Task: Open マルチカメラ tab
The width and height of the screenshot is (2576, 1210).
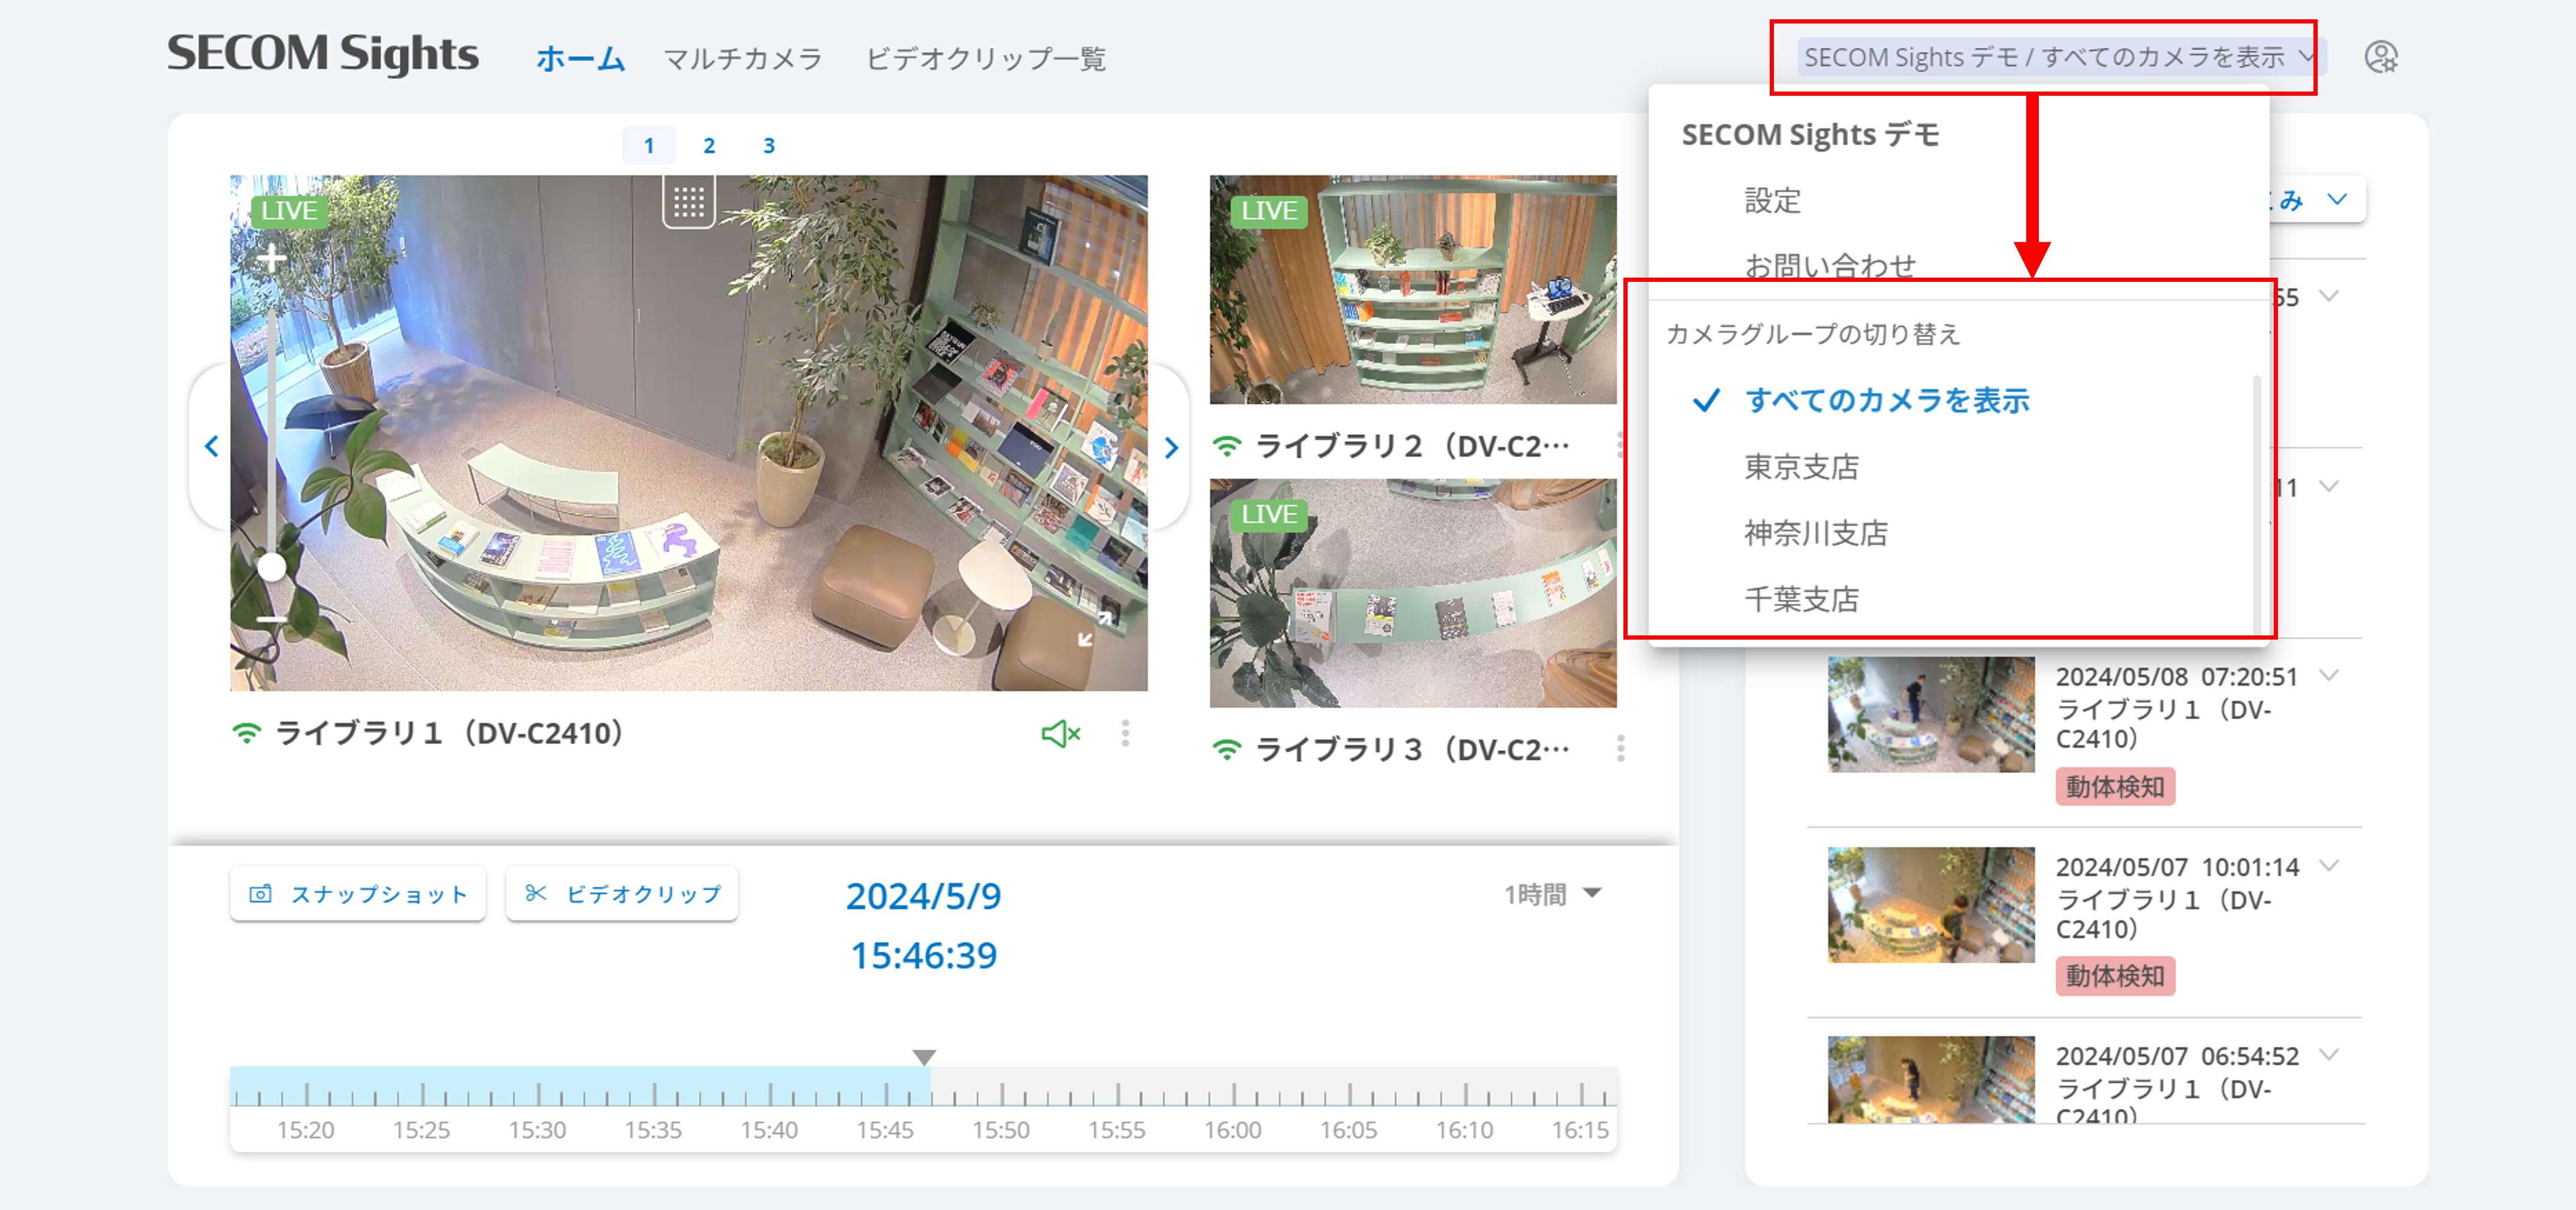Action: tap(743, 59)
